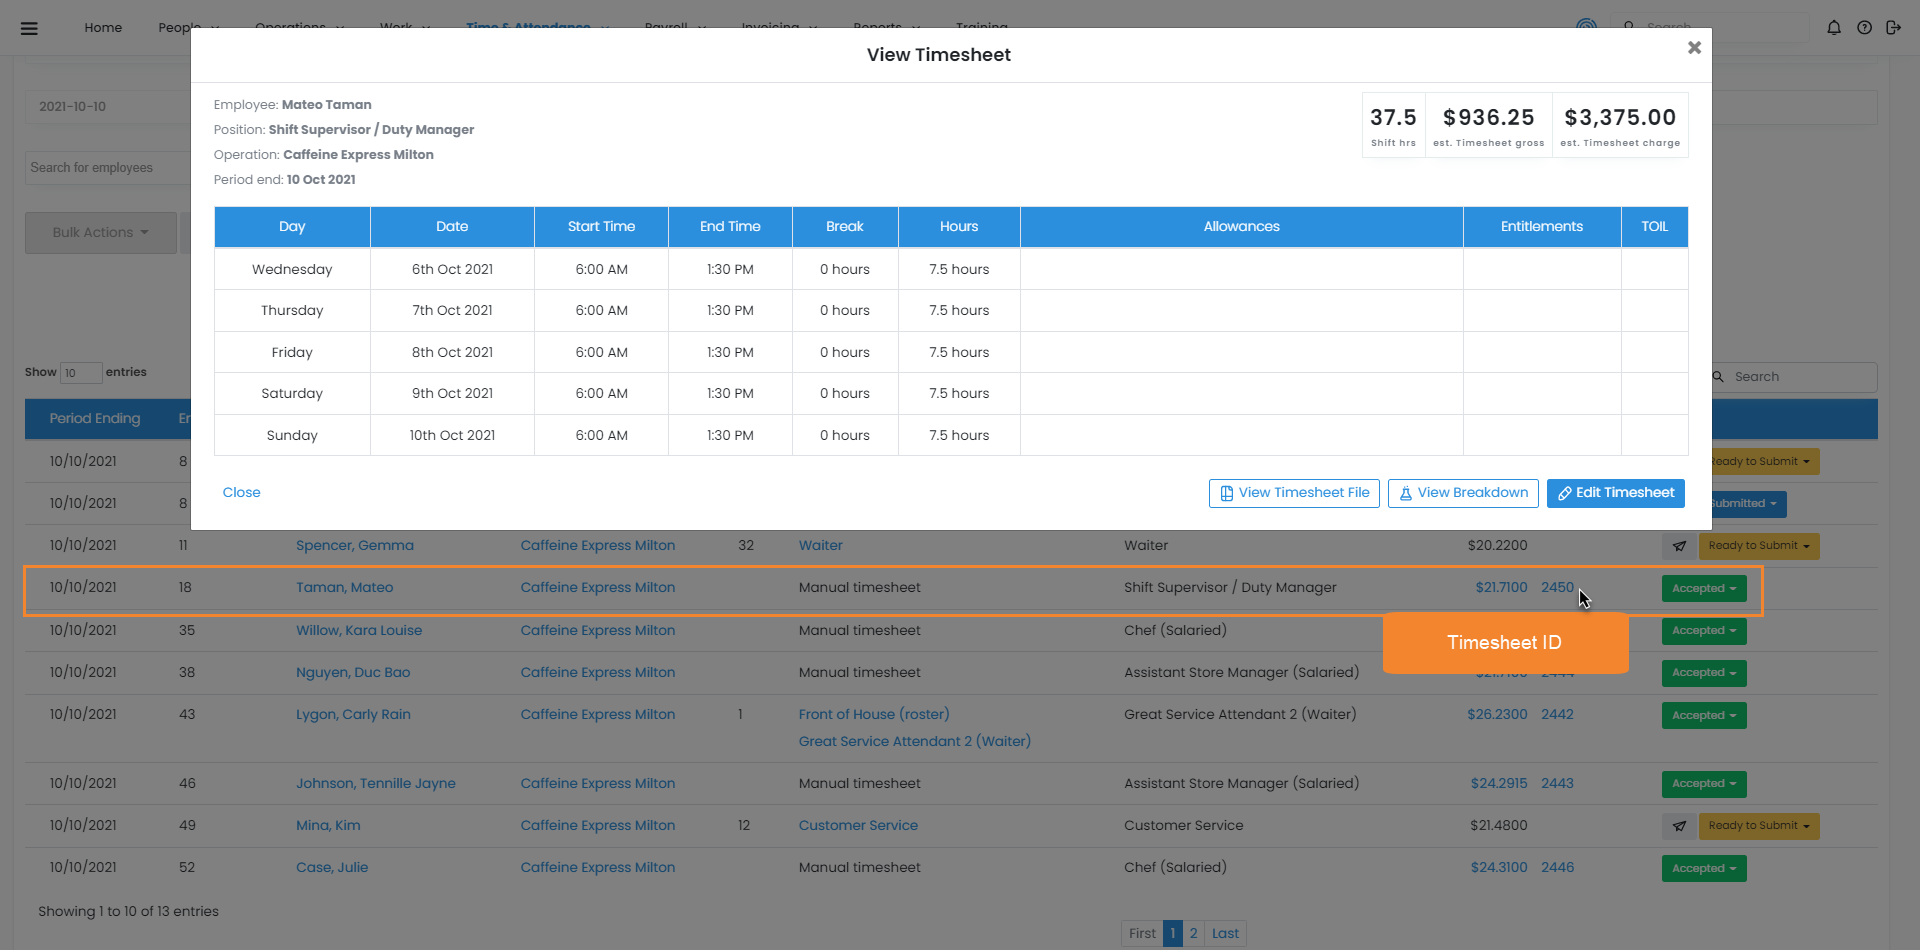Open employee link Spencer, Gemma

[355, 545]
